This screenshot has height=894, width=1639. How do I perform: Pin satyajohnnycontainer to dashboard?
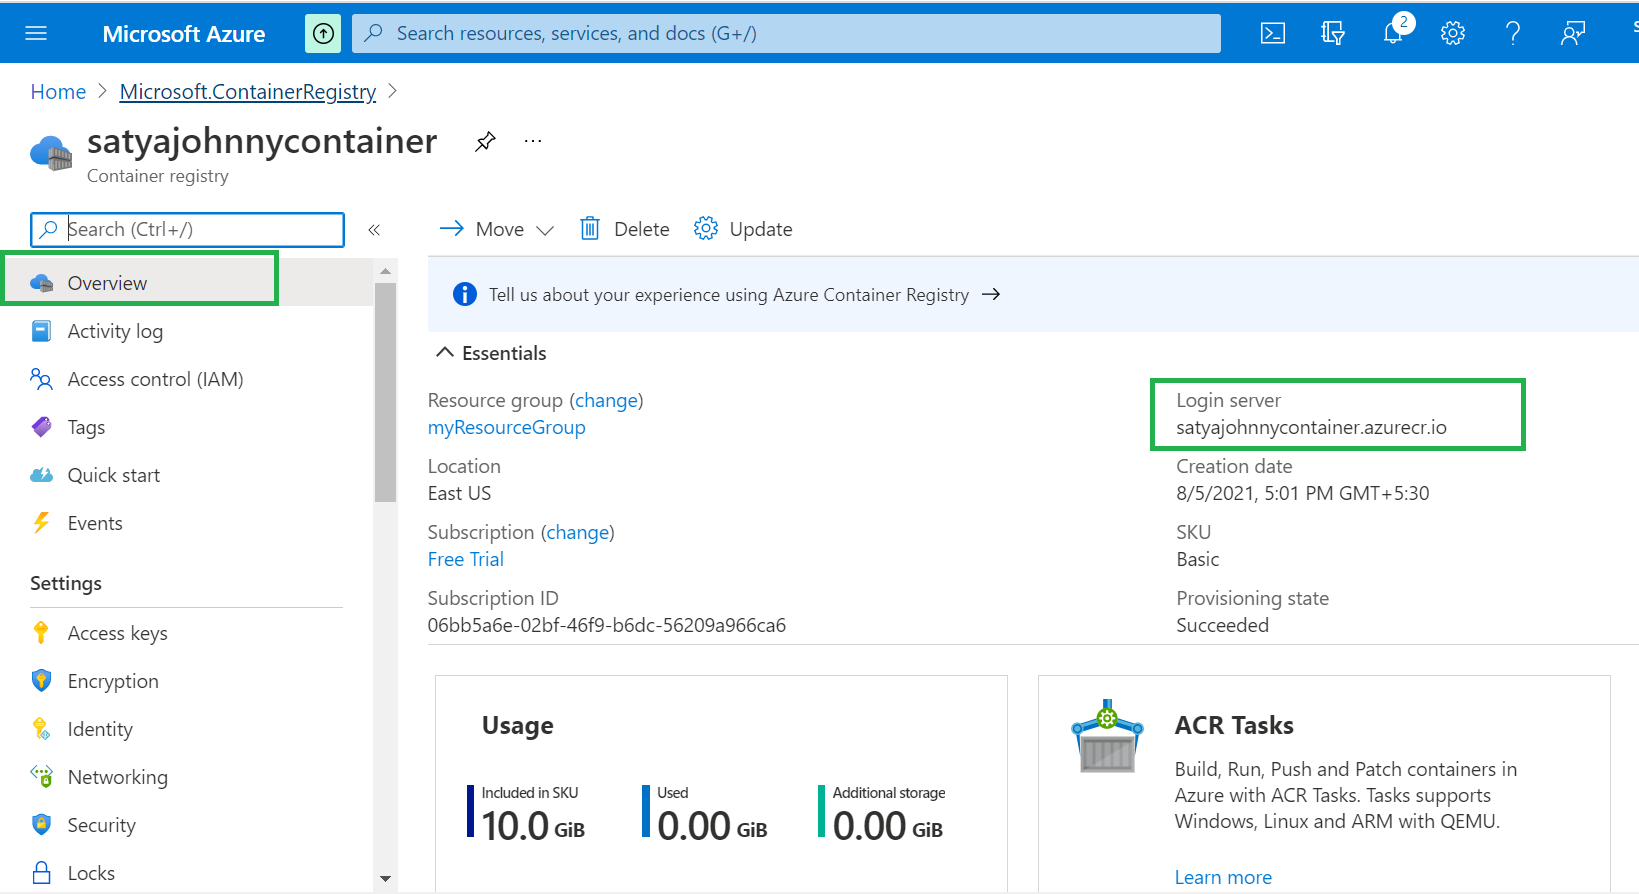pos(485,142)
